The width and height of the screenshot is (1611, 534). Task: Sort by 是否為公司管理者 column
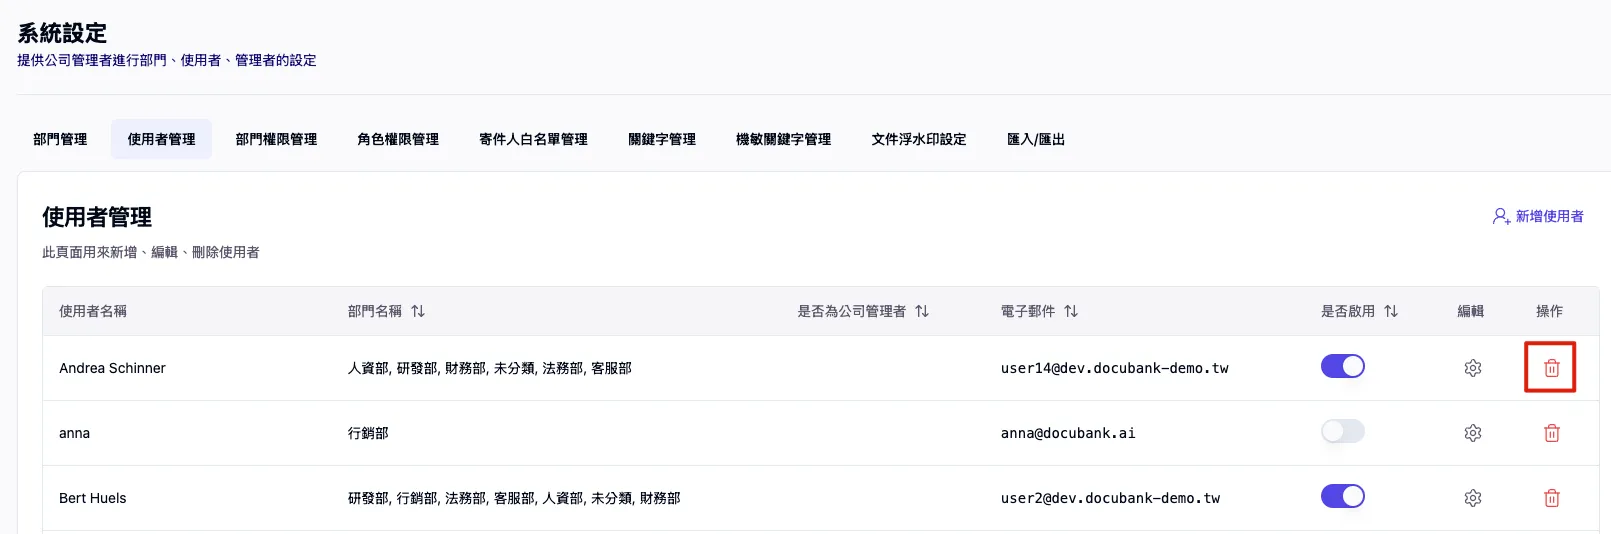(x=922, y=311)
